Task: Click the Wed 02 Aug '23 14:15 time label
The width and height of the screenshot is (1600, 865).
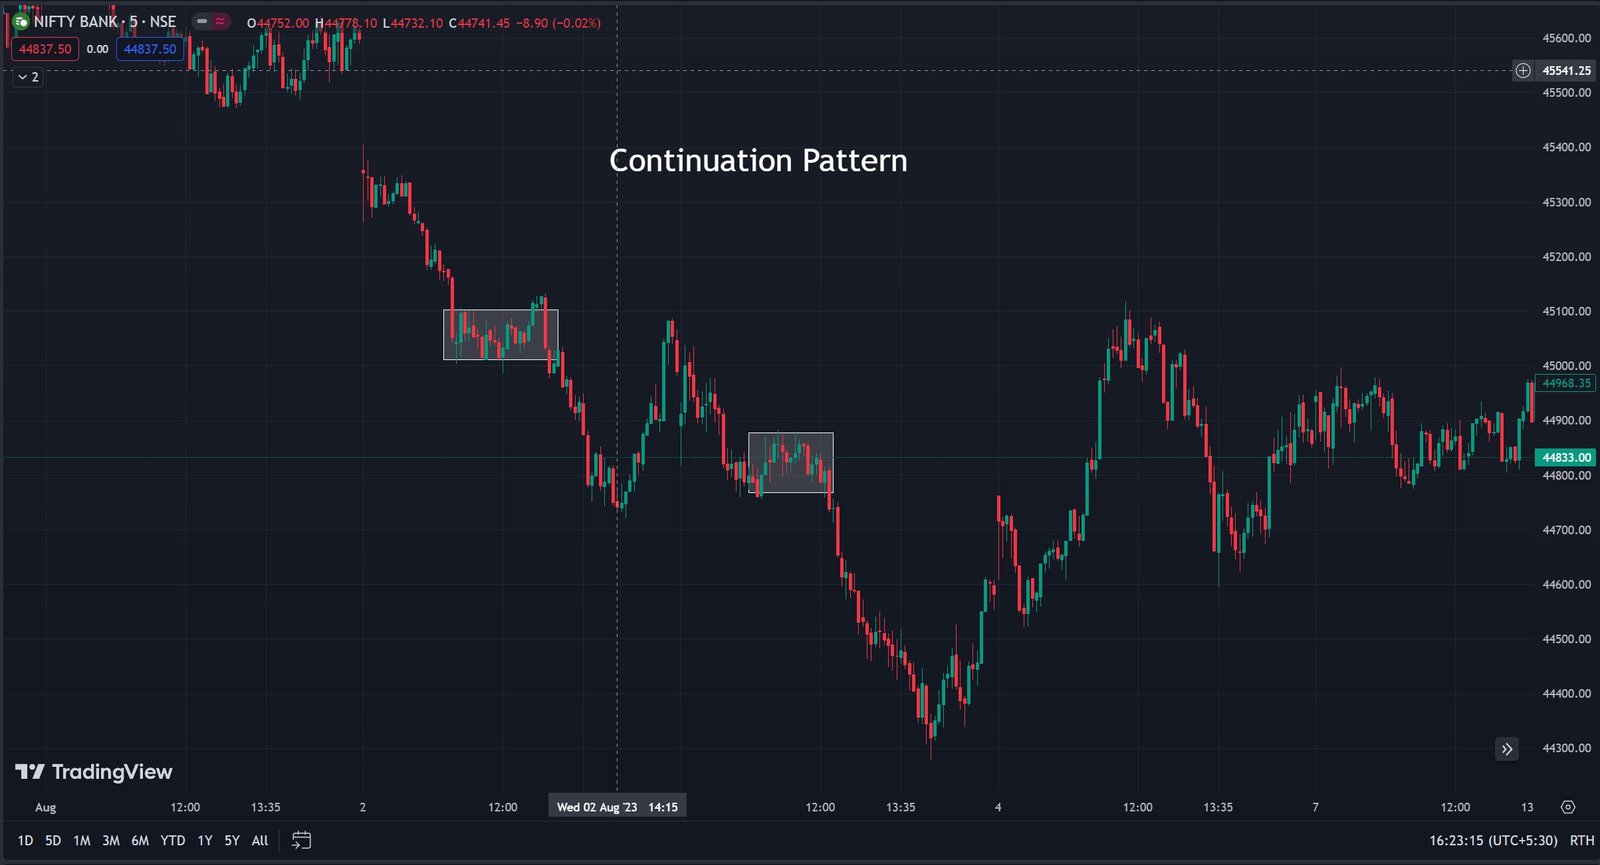Action: [617, 807]
